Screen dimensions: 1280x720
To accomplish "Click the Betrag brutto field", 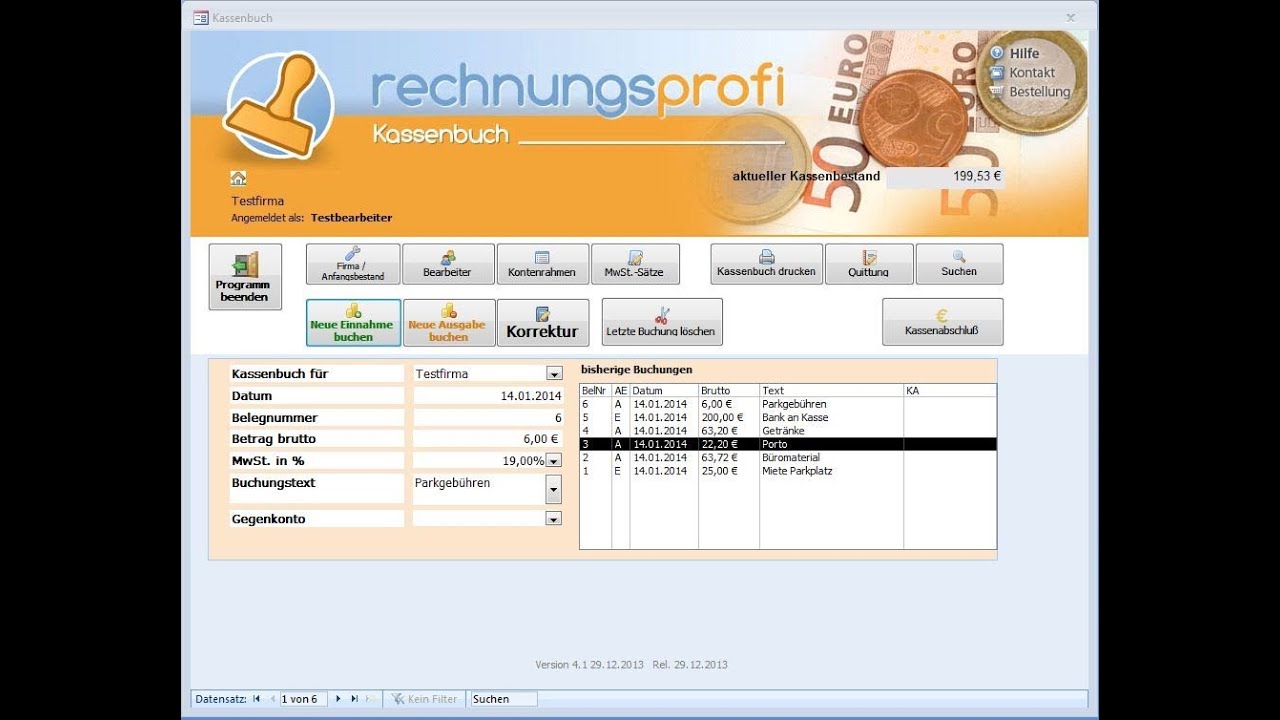I will pos(488,439).
